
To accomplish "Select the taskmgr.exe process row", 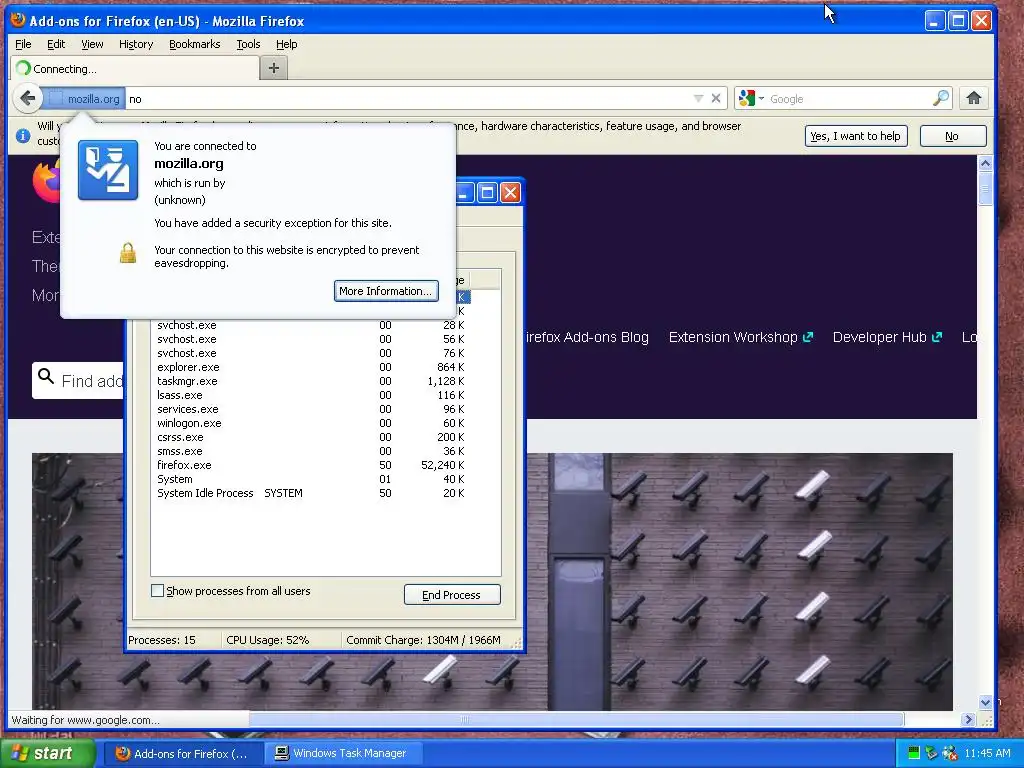I will pyautogui.click(x=310, y=381).
